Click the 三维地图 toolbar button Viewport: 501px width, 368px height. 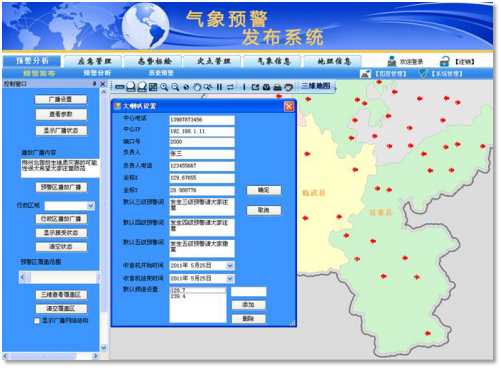point(316,86)
